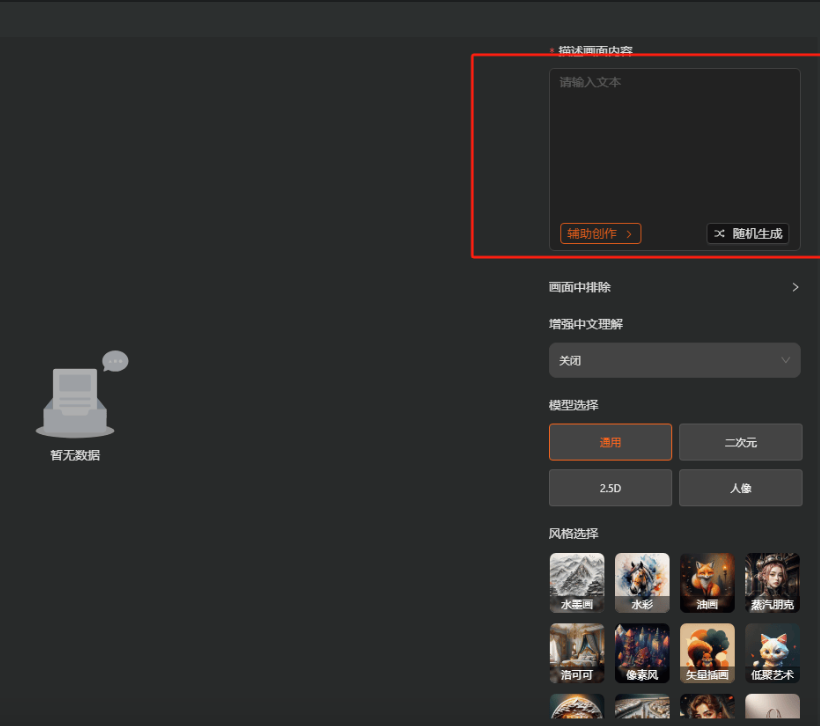Select the 像素风 pixel style thumbnail
Image resolution: width=820 pixels, height=726 pixels.
click(x=642, y=652)
